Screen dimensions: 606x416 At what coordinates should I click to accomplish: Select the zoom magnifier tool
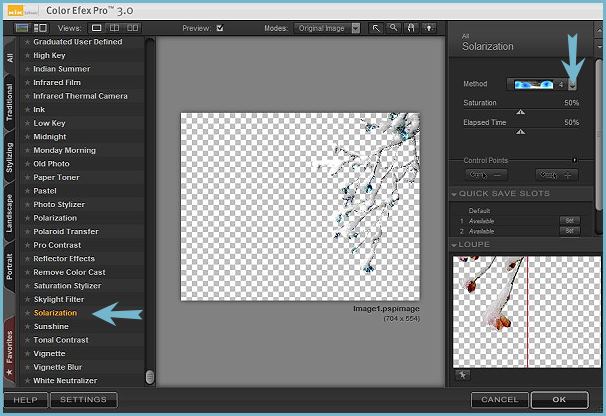click(x=393, y=29)
